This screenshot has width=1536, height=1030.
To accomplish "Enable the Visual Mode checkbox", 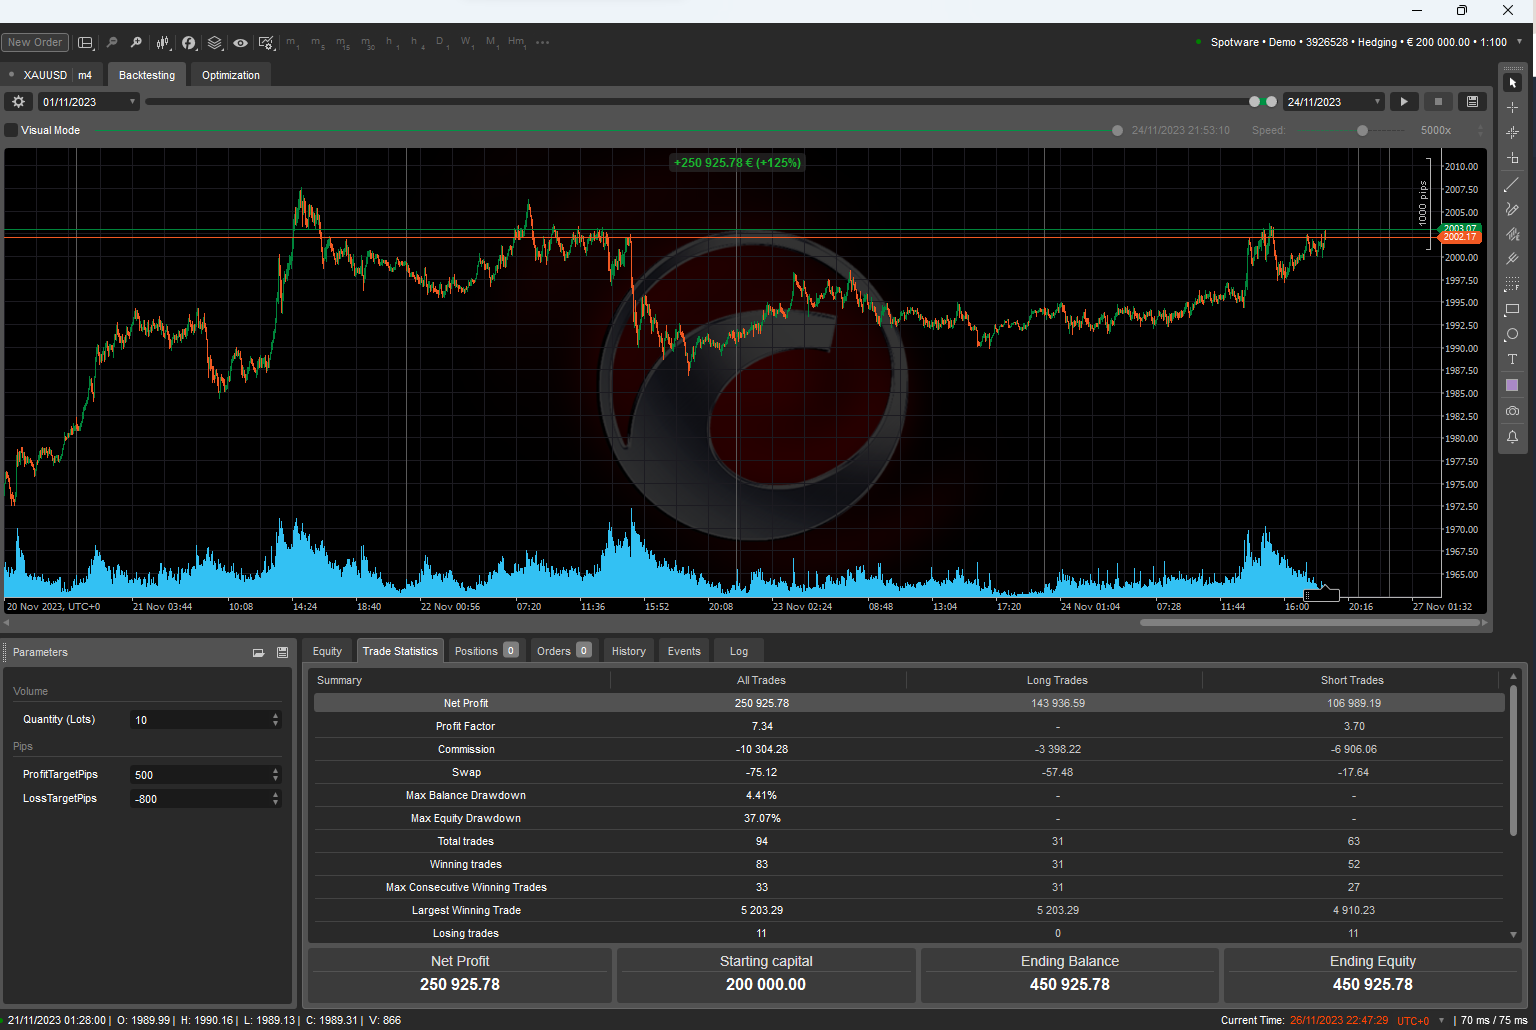I will [12, 130].
